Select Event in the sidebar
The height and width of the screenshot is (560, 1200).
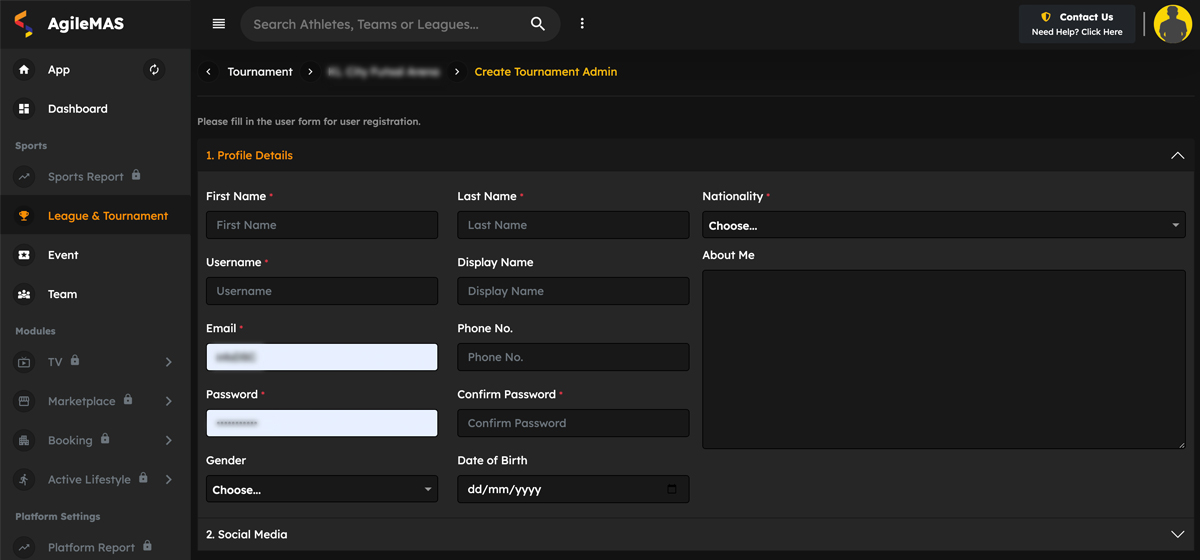[62, 255]
